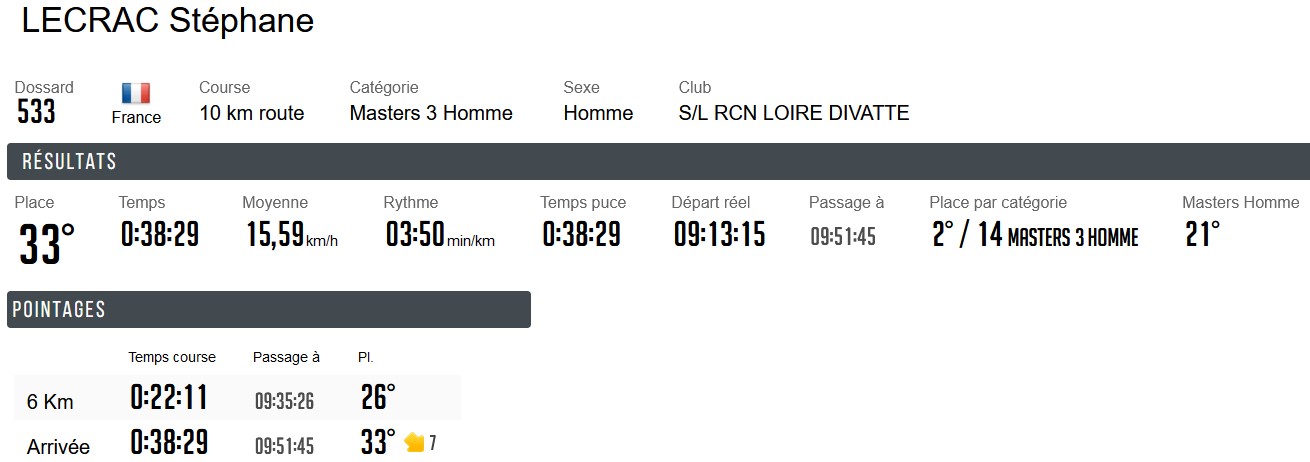The image size is (1310, 462).
Task: Click the French flag icon
Action: (x=136, y=93)
